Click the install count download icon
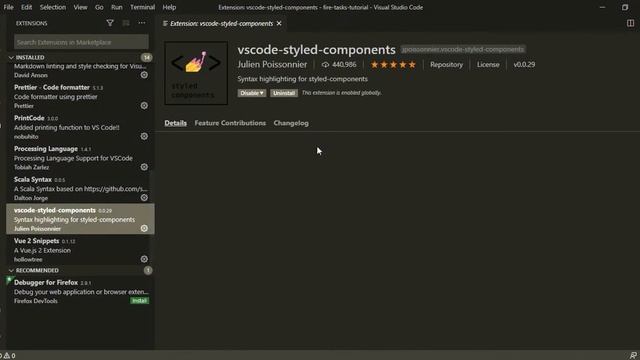Viewport: 640px width, 360px height. point(325,64)
